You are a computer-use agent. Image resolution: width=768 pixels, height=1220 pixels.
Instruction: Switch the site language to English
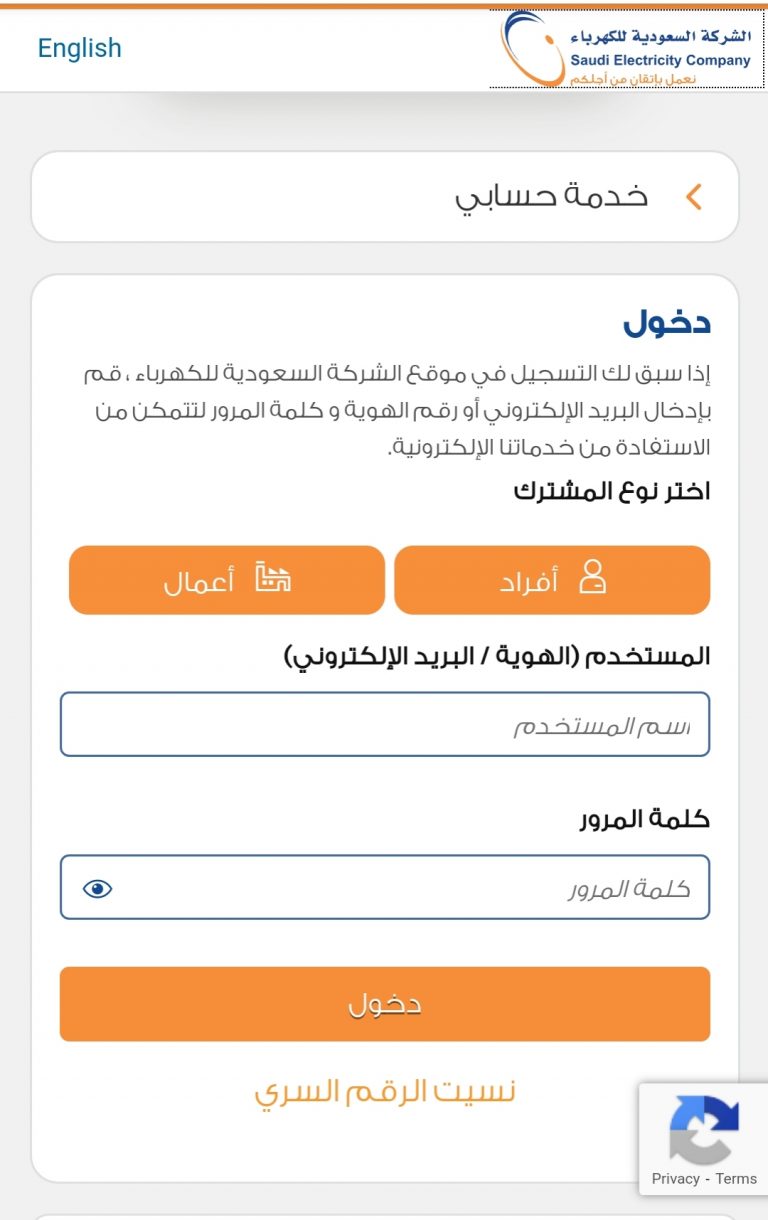coord(79,48)
